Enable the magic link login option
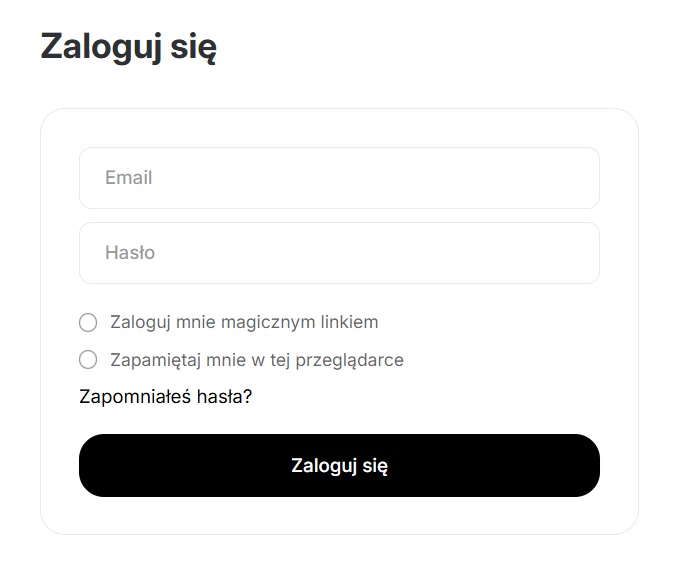This screenshot has width=684, height=570. pyautogui.click(x=88, y=322)
